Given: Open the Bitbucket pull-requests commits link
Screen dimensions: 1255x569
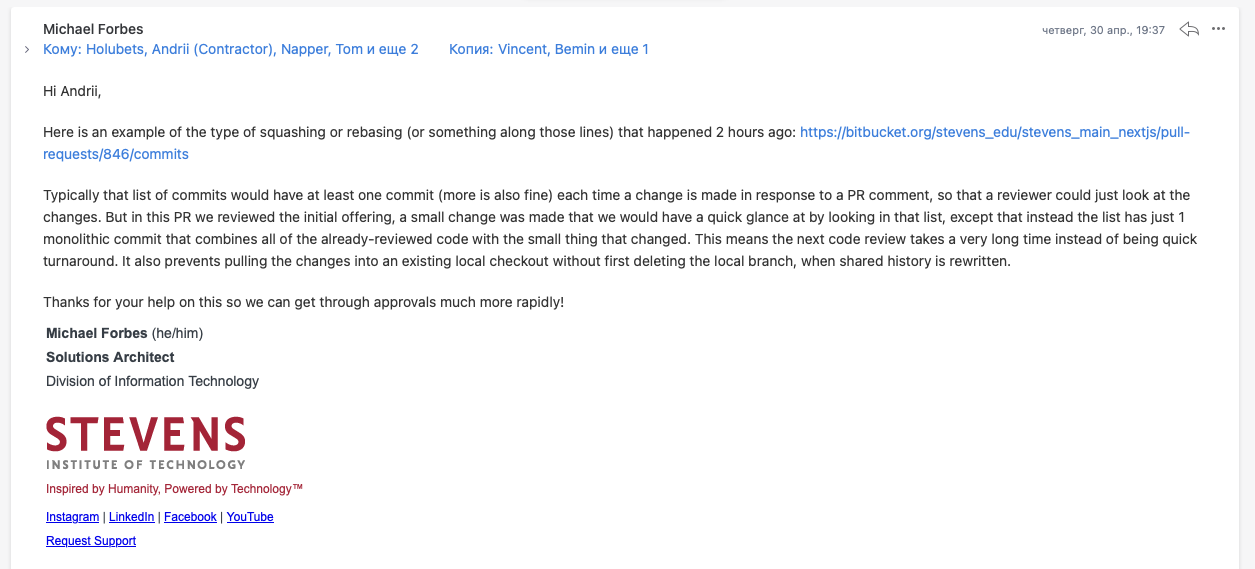Looking at the screenshot, I should pos(995,132).
